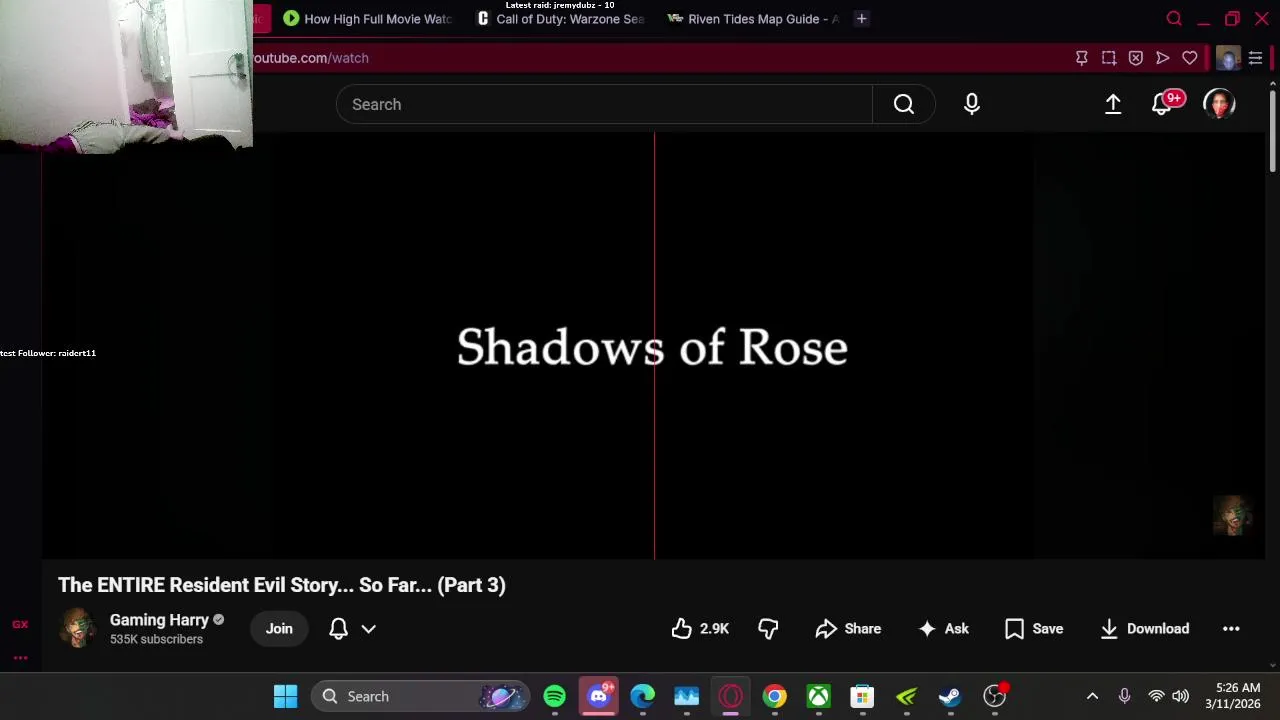The height and width of the screenshot is (720, 1280).
Task: Open NVIDIA app from the taskbar
Action: pos(906,696)
